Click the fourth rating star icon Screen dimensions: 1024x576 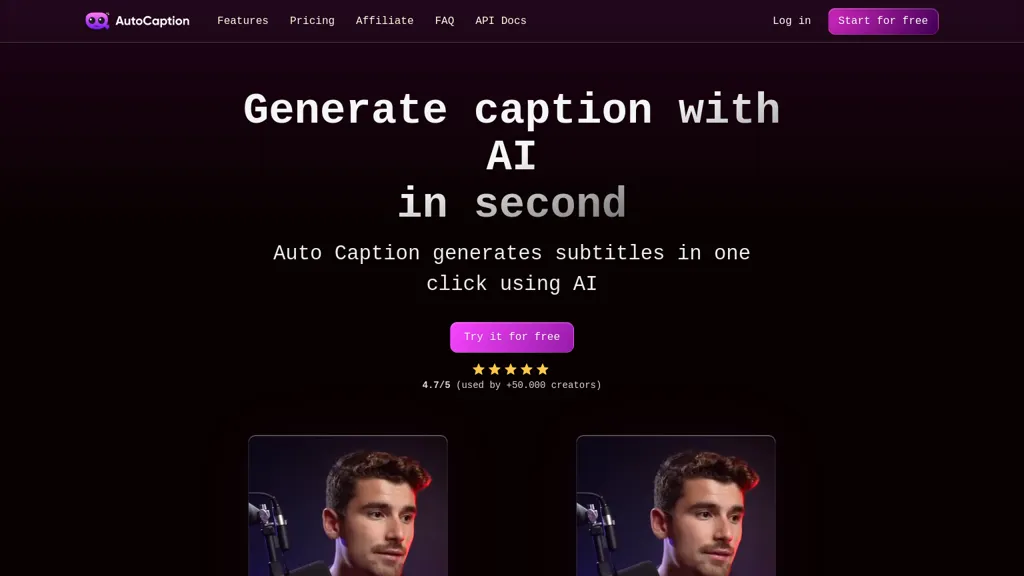pyautogui.click(x=526, y=370)
